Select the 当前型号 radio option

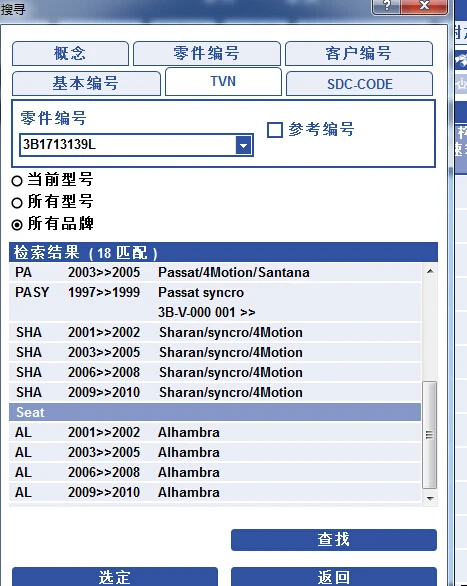(17, 181)
